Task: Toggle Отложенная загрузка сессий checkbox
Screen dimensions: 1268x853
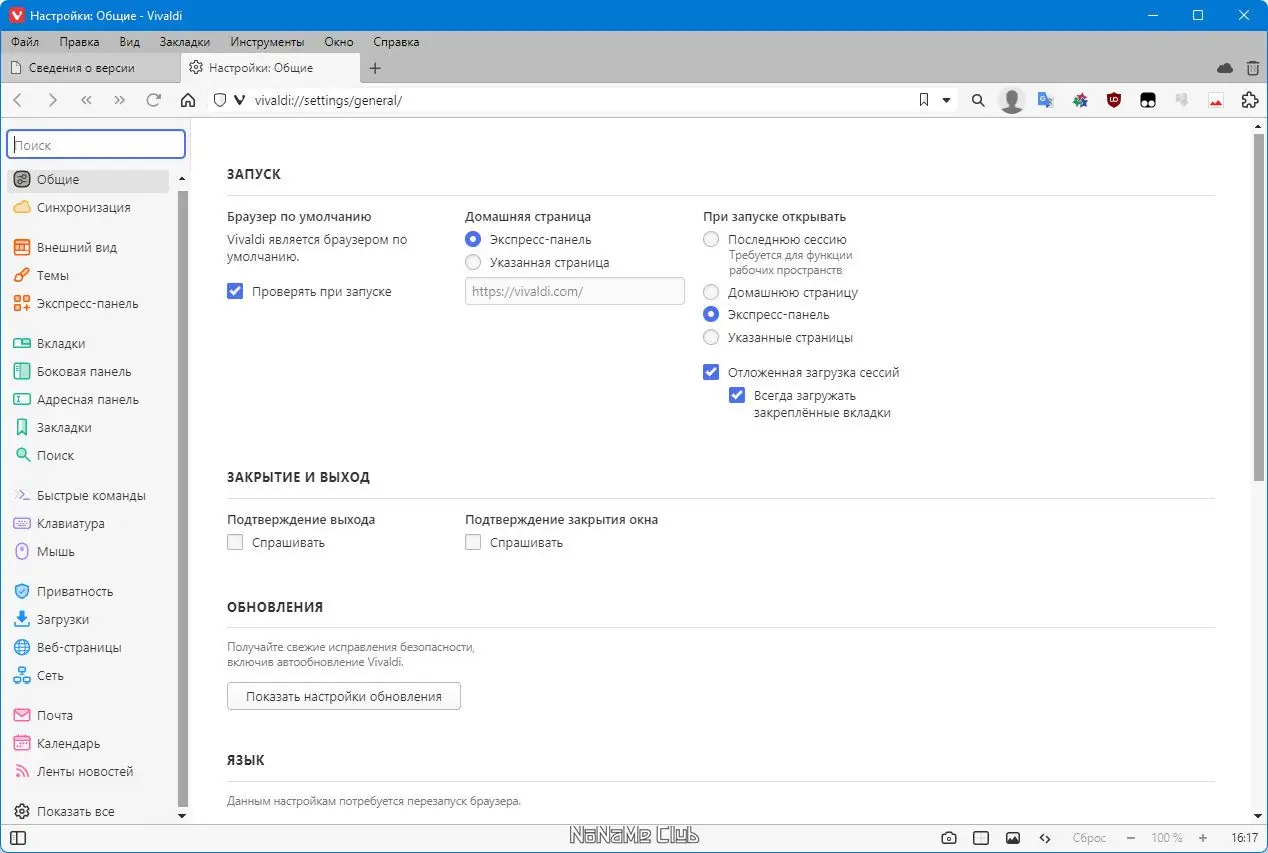Action: pyautogui.click(x=711, y=372)
